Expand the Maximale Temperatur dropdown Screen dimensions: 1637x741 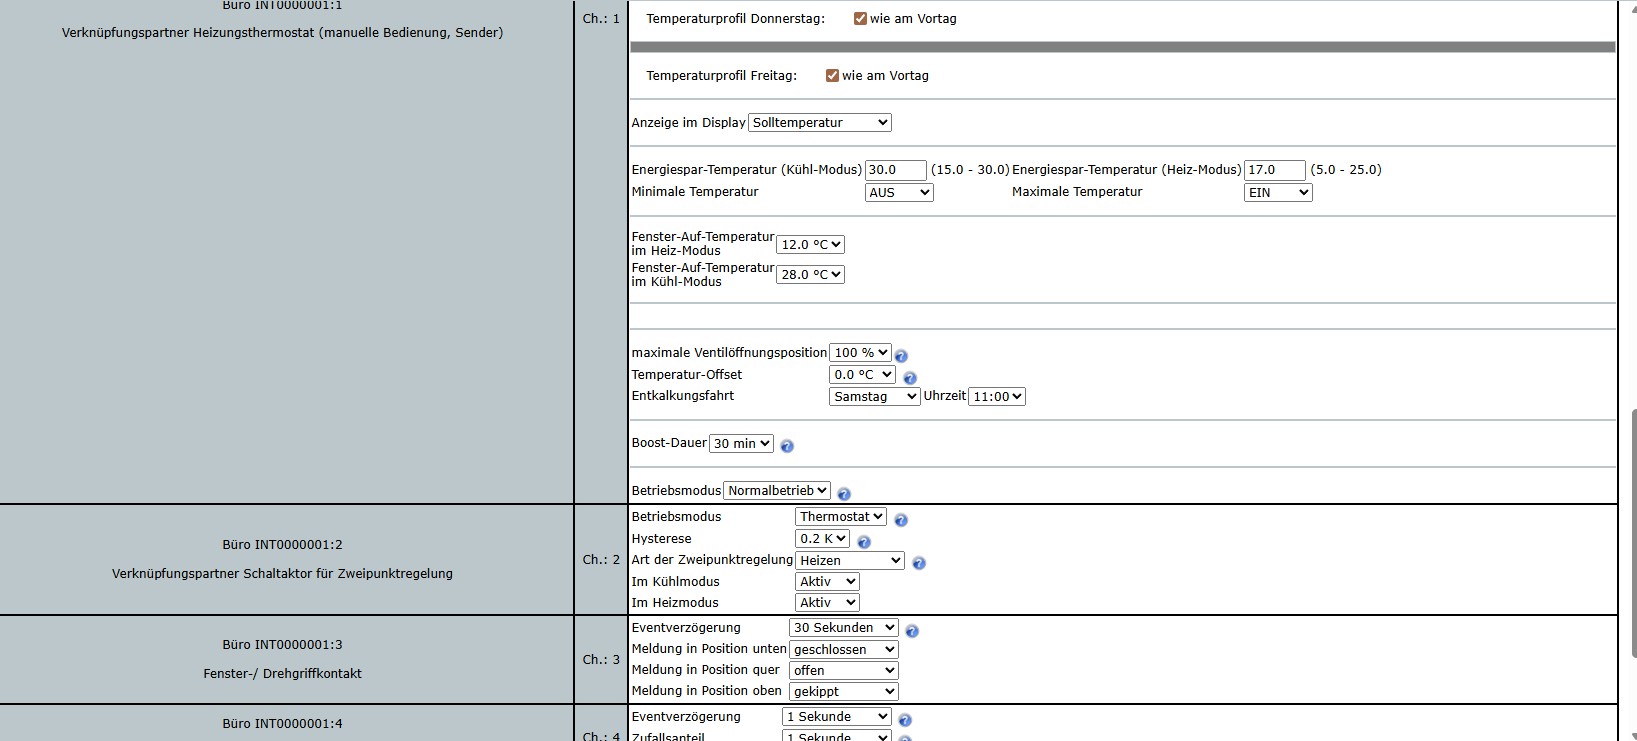coord(1277,193)
